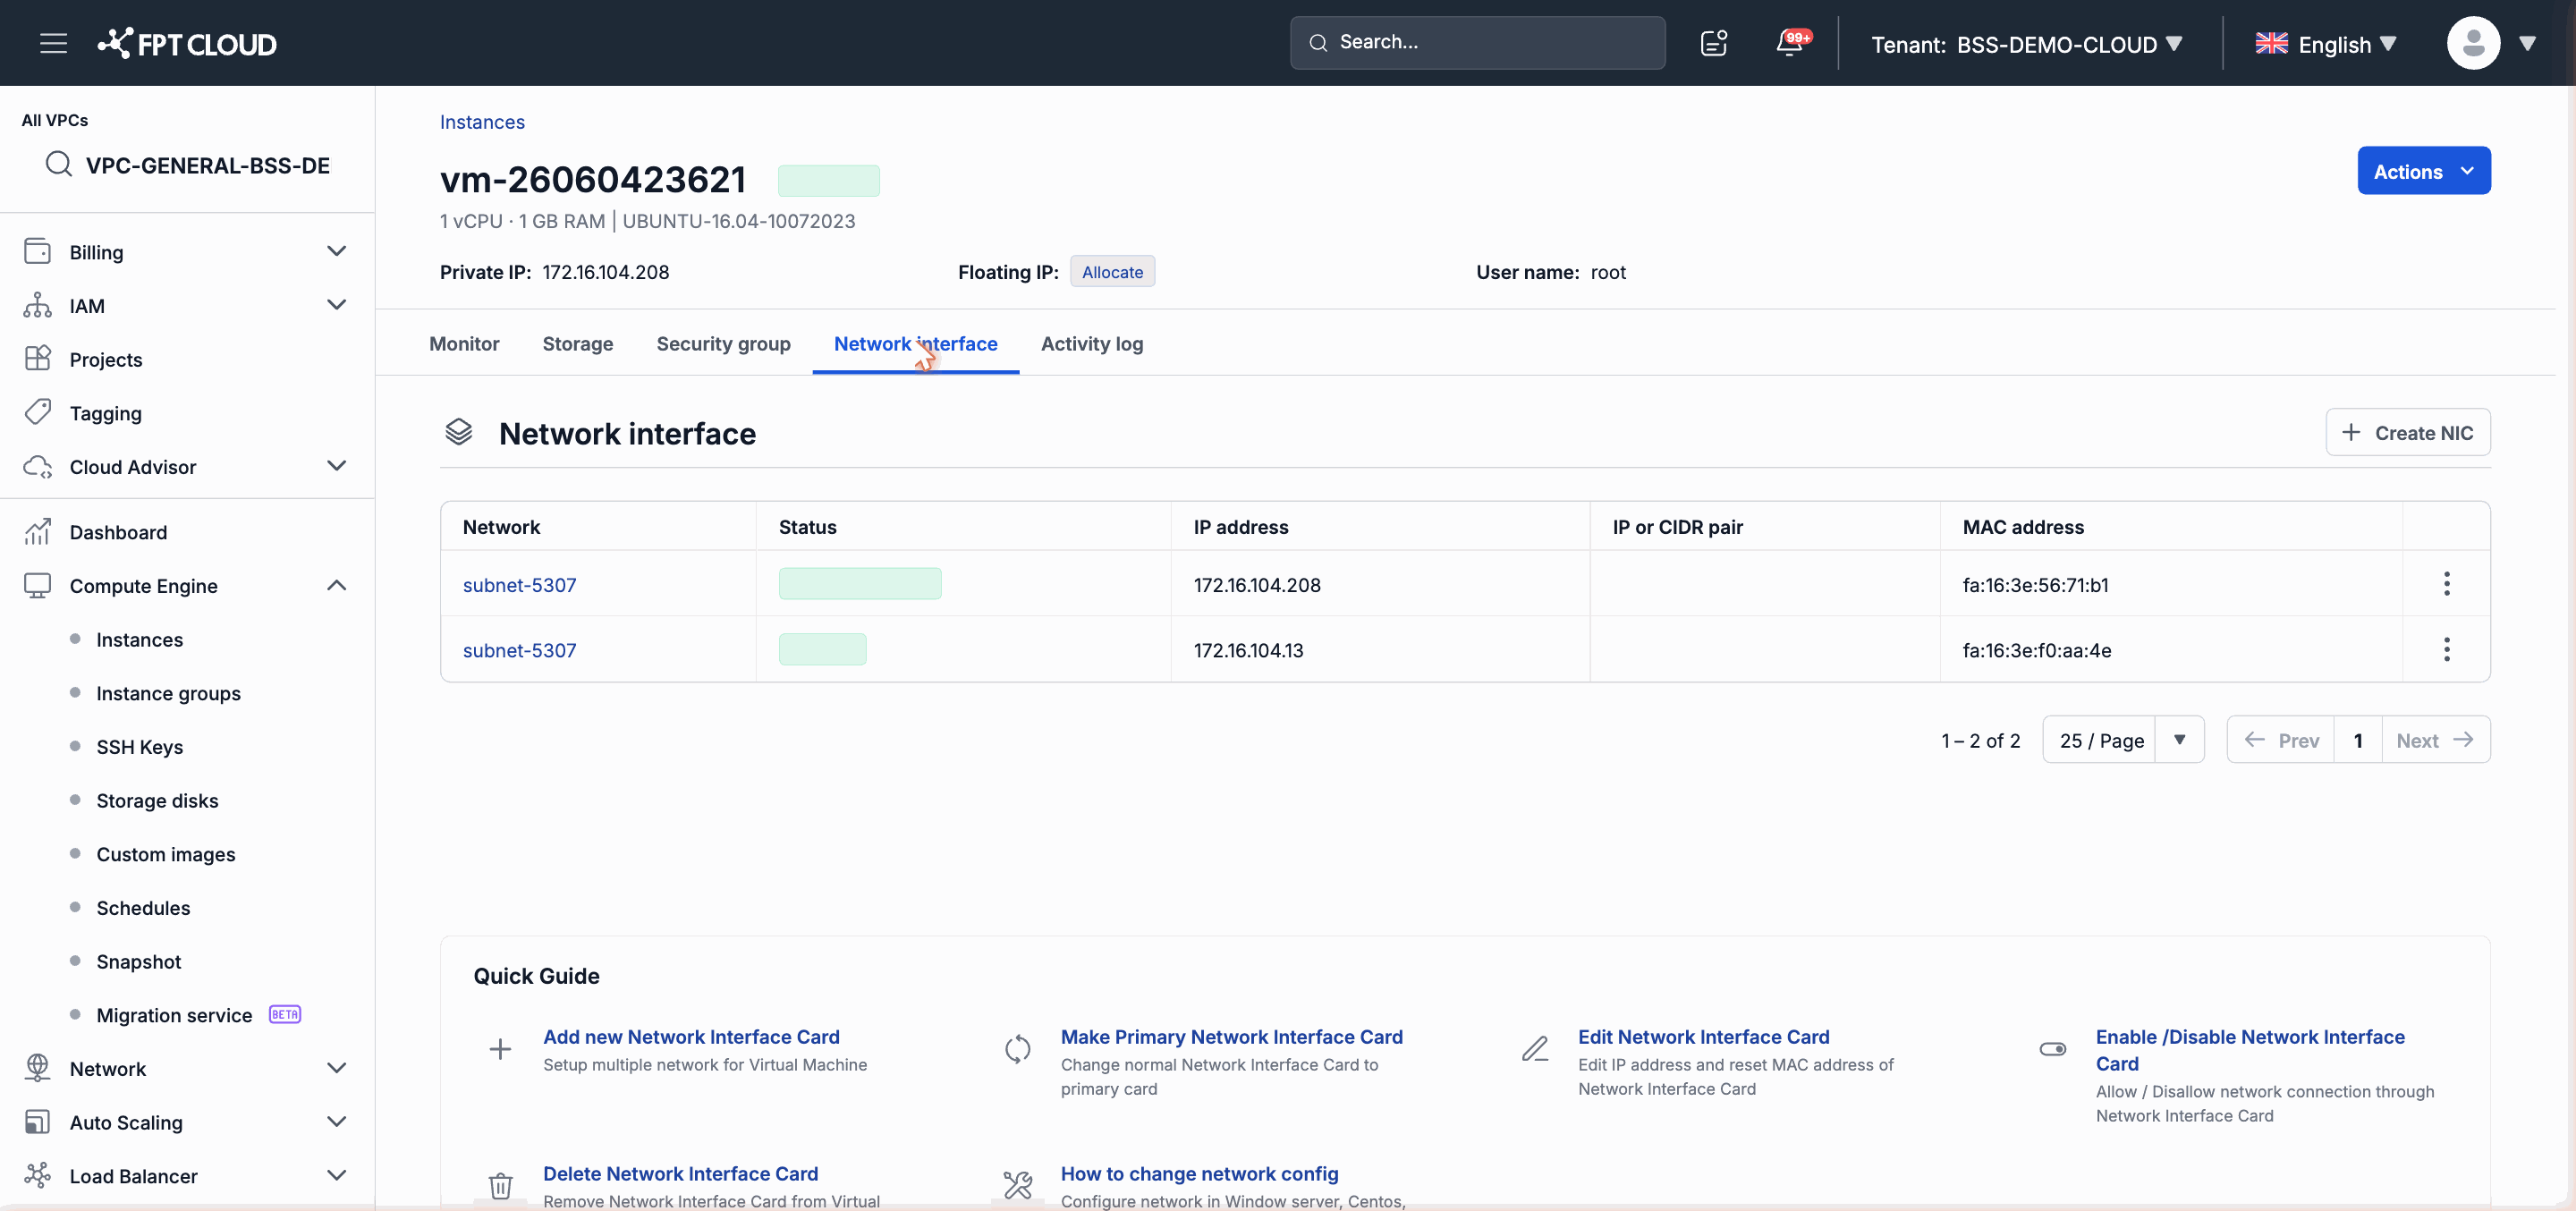Open the hamburger menu icon
The image size is (2576, 1211).
tap(53, 43)
